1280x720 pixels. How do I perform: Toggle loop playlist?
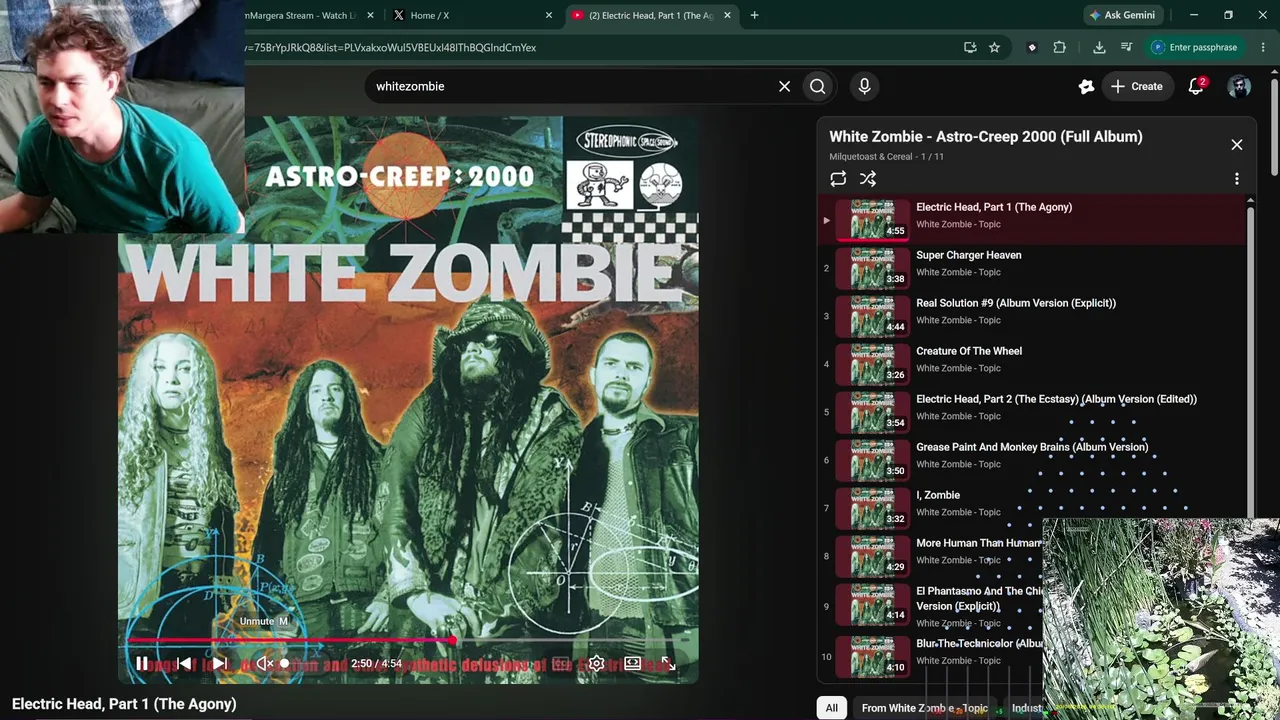838,179
